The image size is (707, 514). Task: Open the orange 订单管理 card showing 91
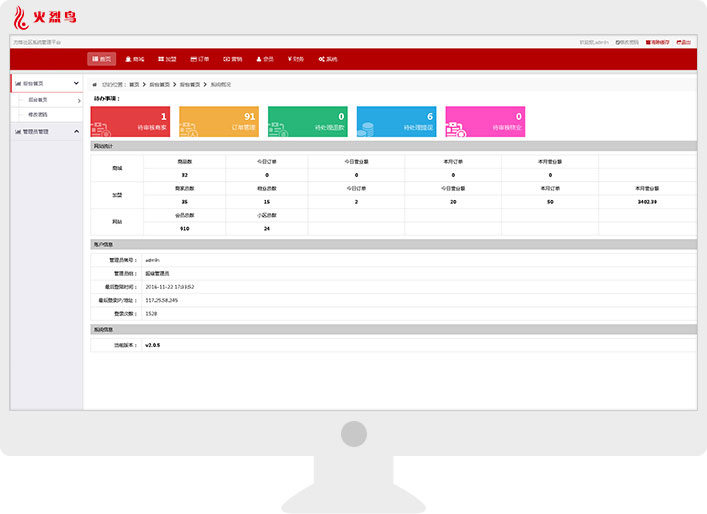pyautogui.click(x=219, y=122)
